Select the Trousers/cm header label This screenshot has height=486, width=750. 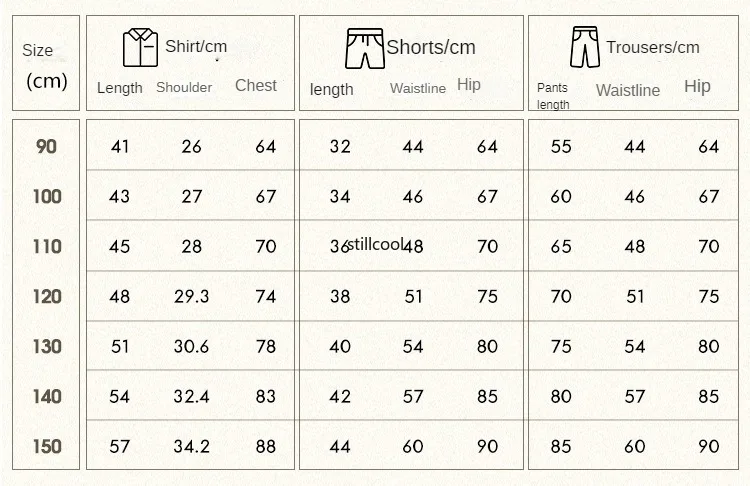click(x=653, y=47)
